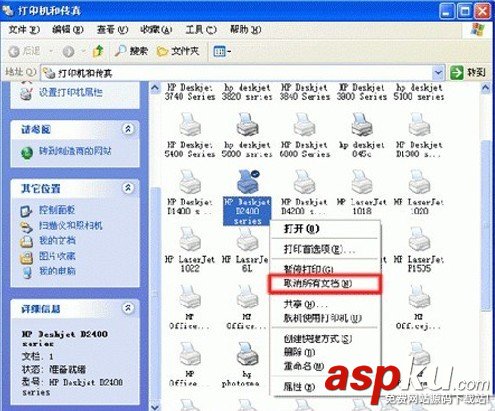495x411 pixels.
Task: Click hp deskjet 5100 series label
Action: (419, 92)
